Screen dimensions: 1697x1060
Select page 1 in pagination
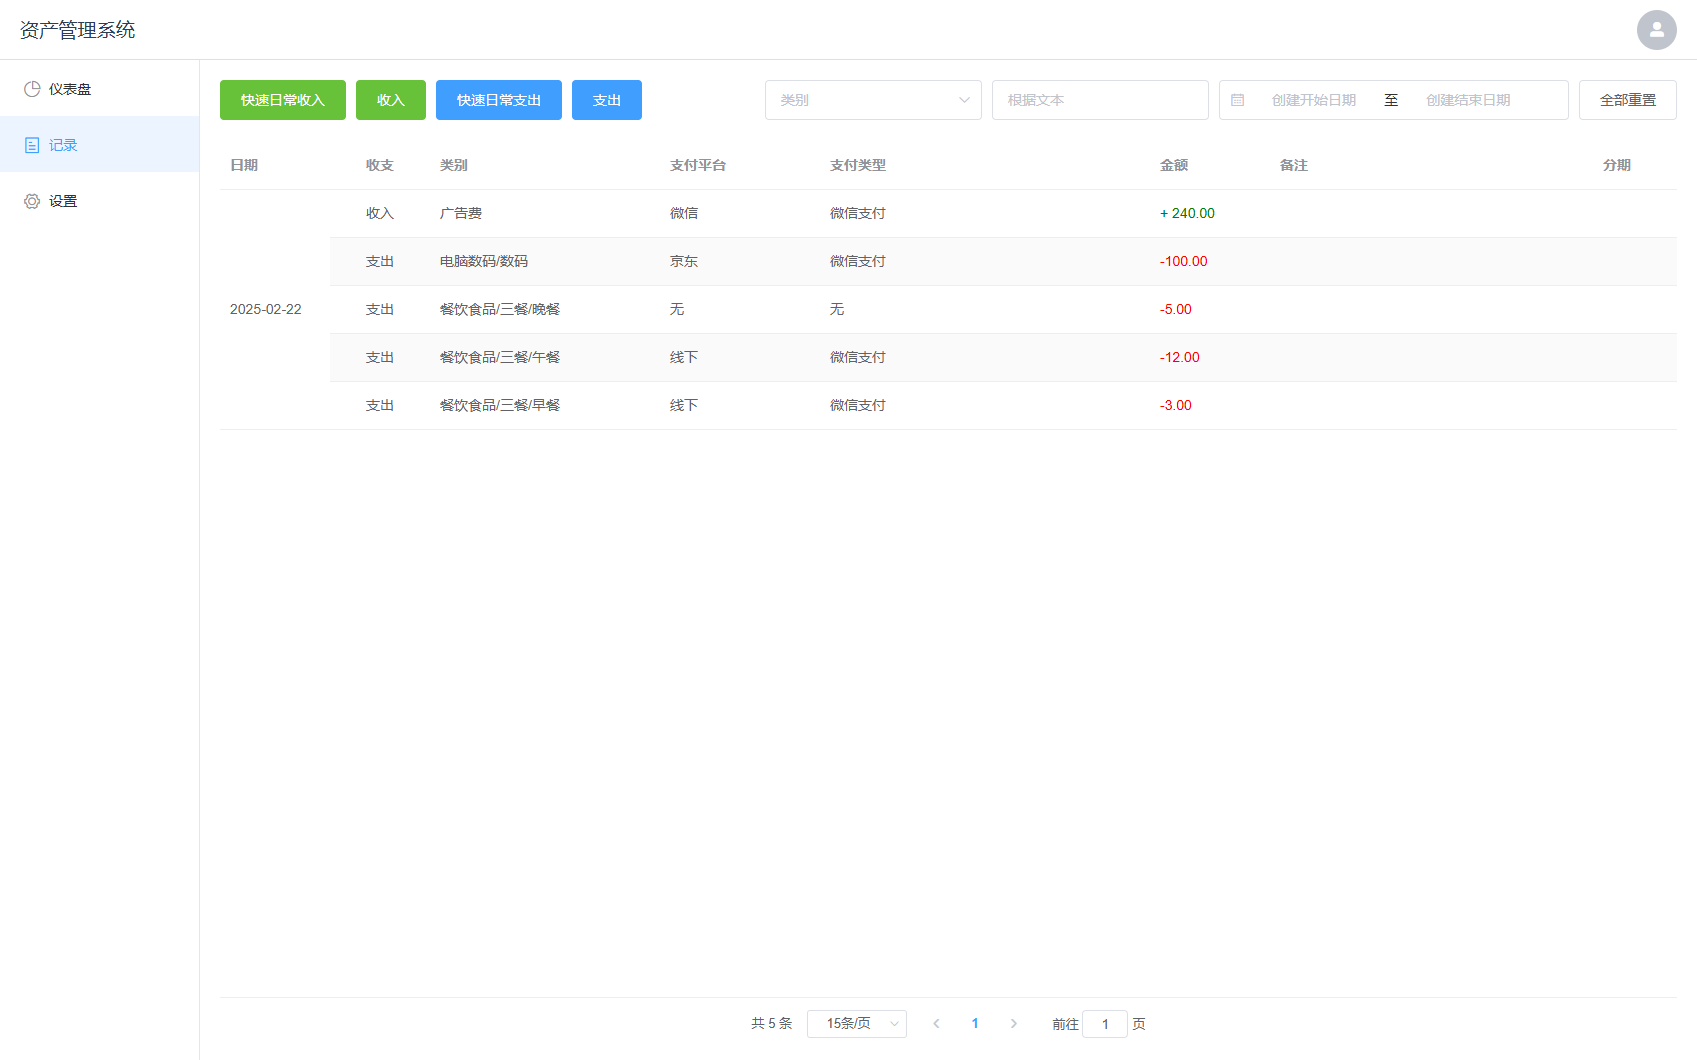coord(975,1023)
